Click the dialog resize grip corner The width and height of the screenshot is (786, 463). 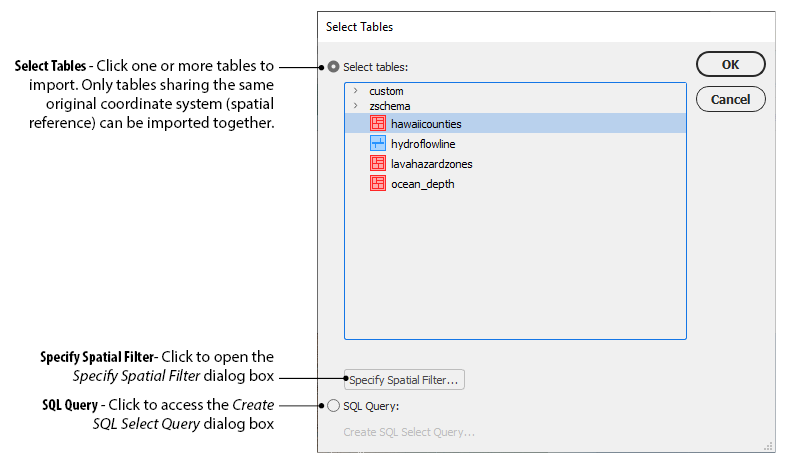click(x=768, y=446)
